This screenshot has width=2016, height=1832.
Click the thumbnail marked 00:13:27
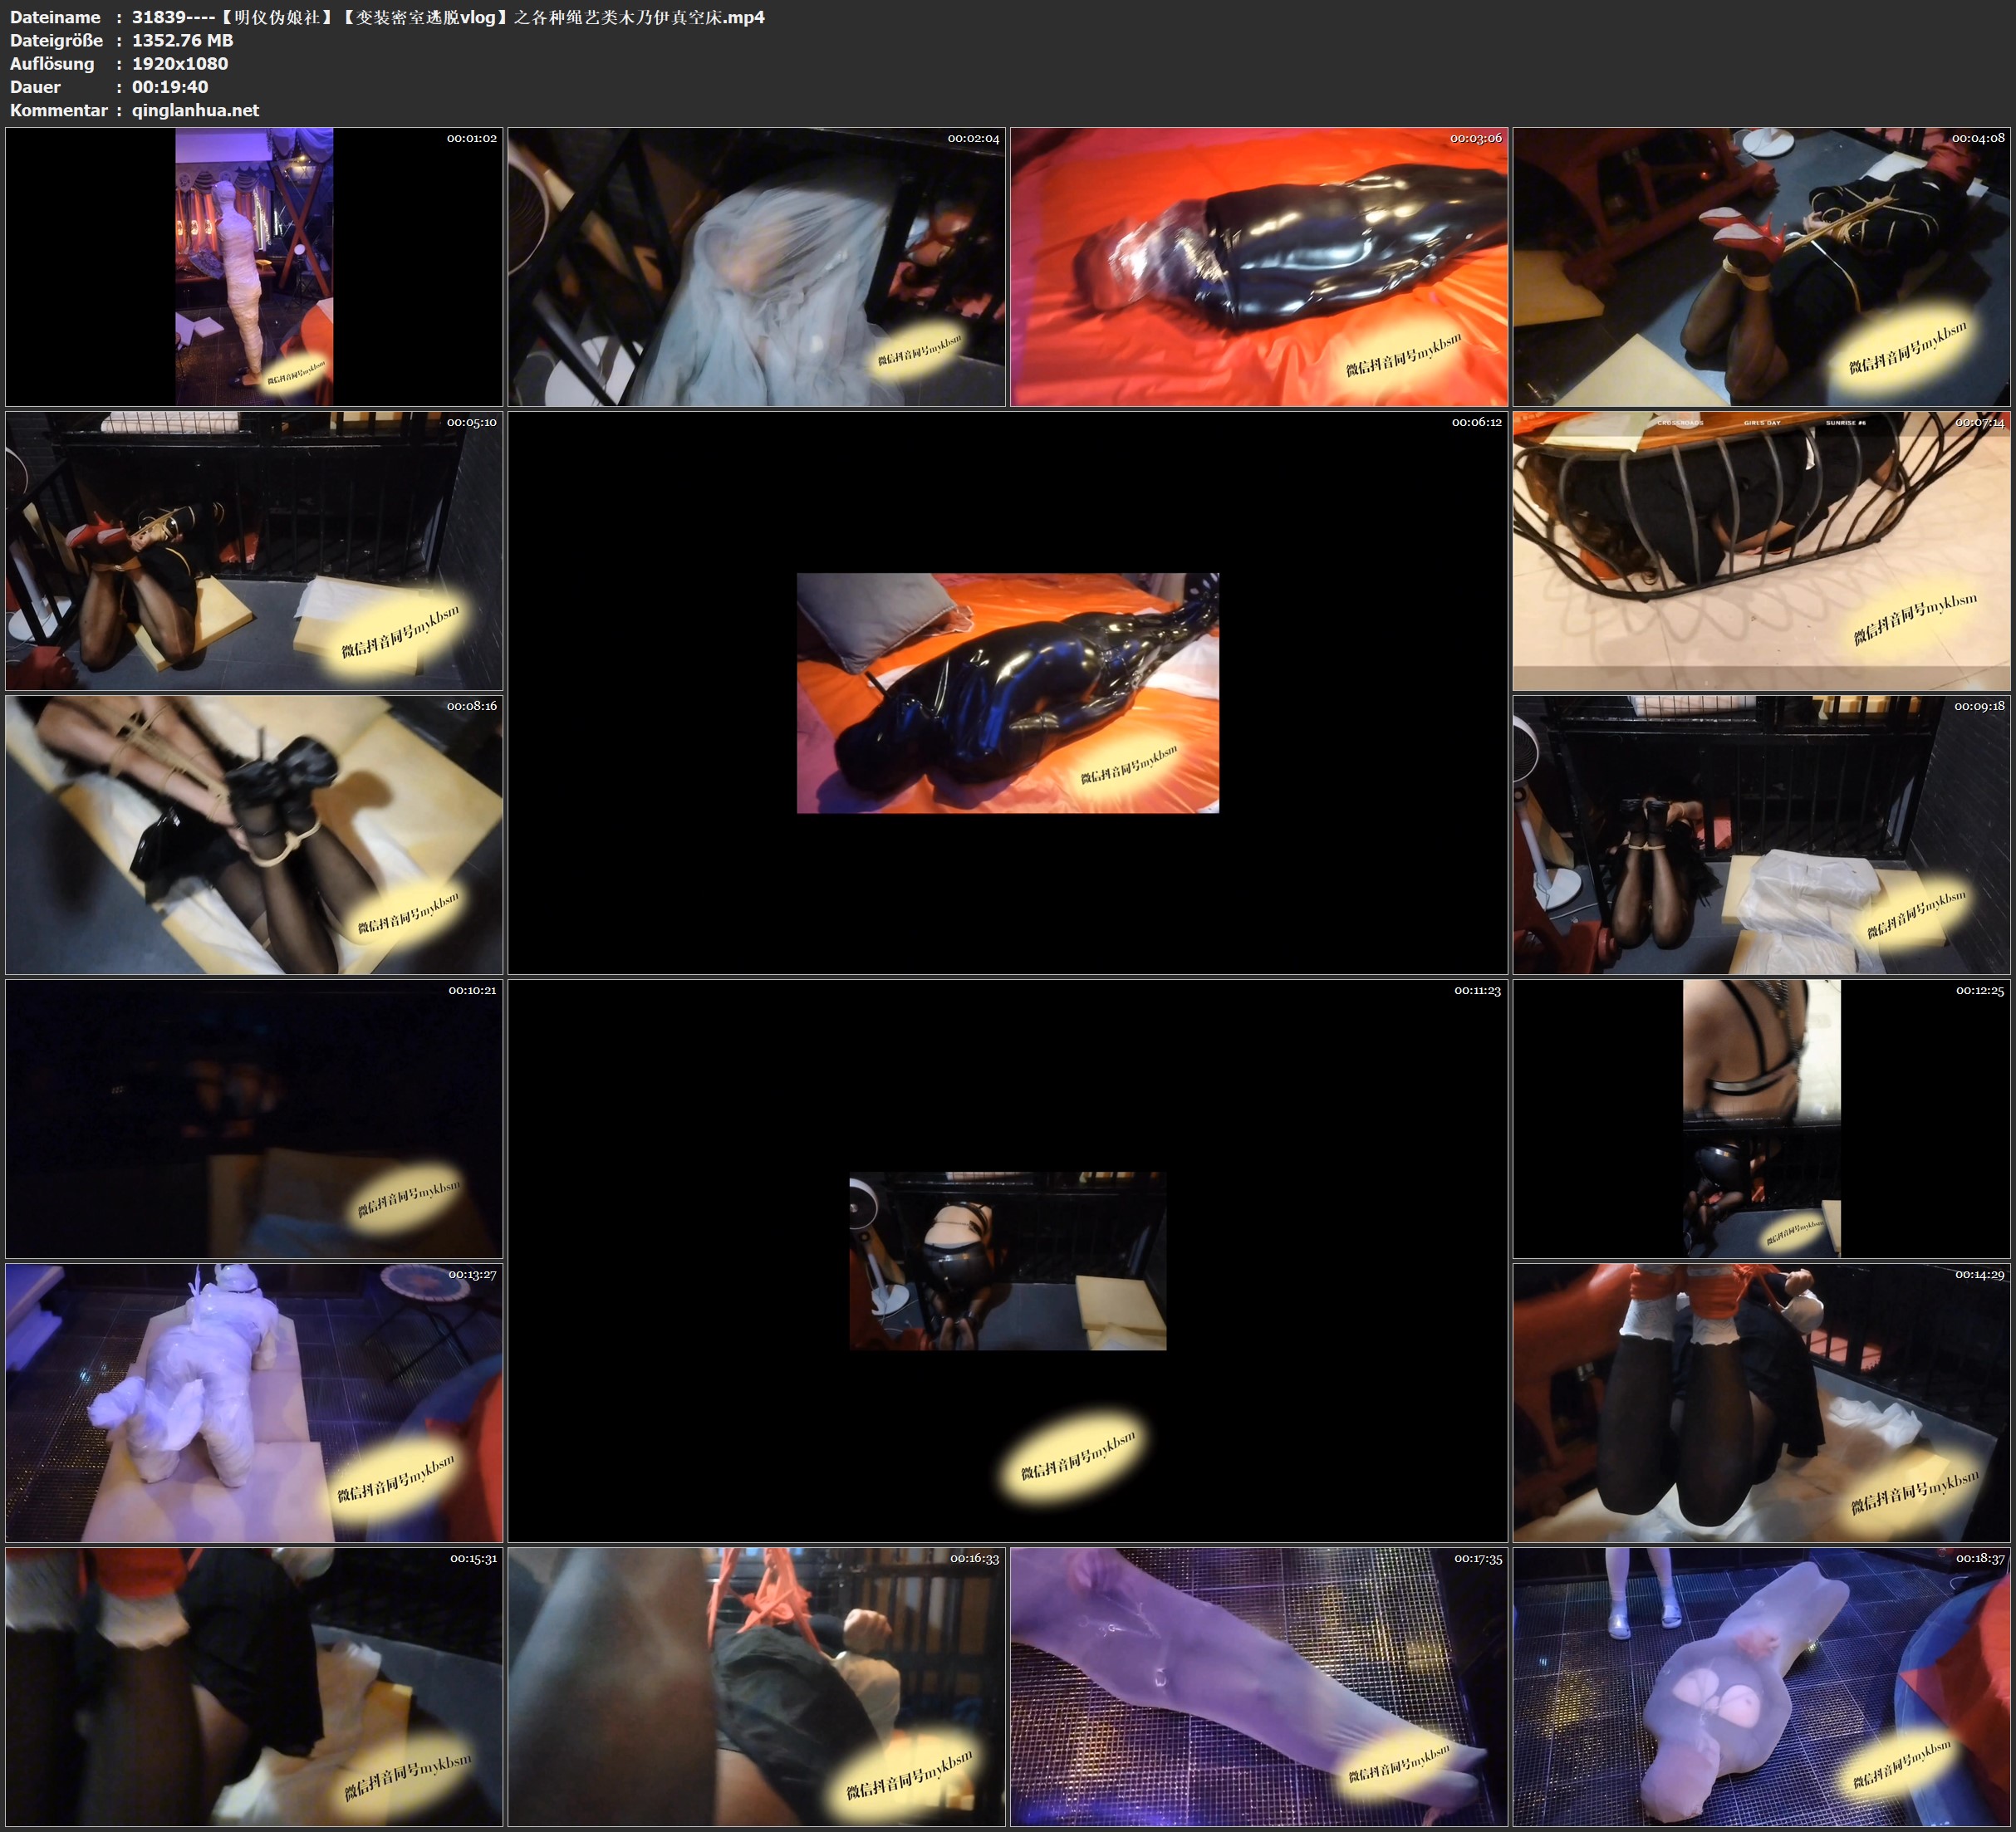click(x=254, y=1403)
